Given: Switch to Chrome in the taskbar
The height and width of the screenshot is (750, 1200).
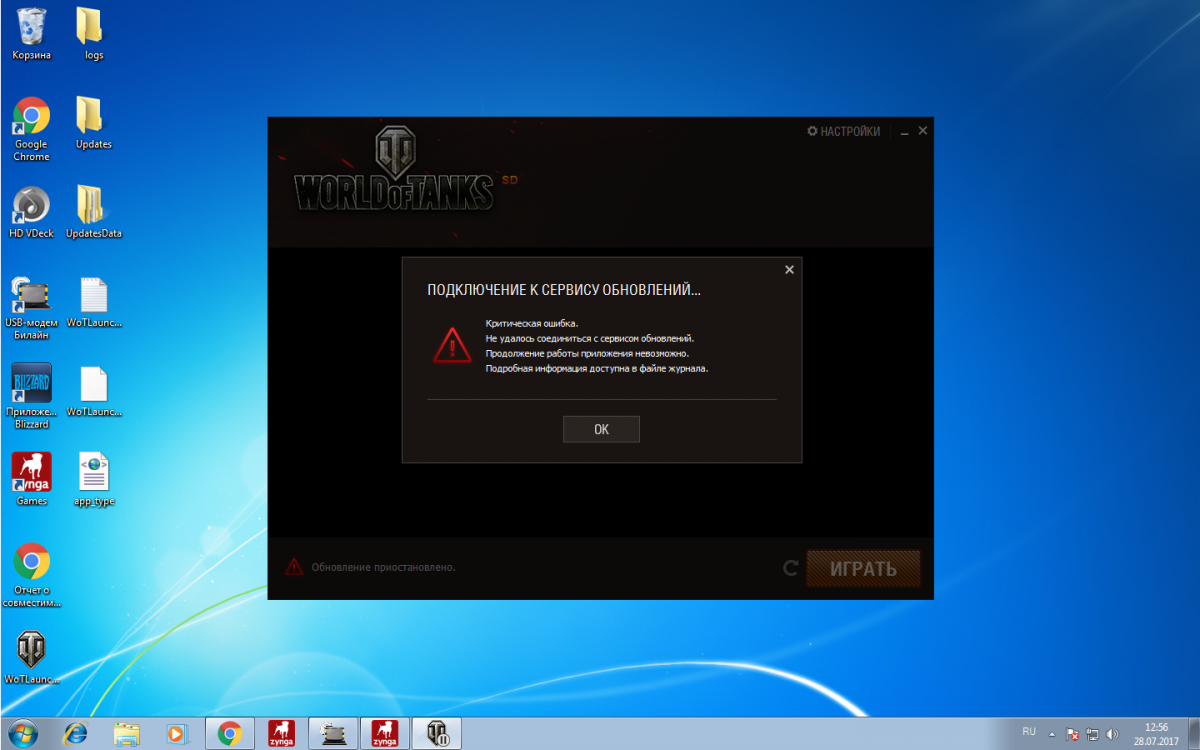Looking at the screenshot, I should coord(230,733).
